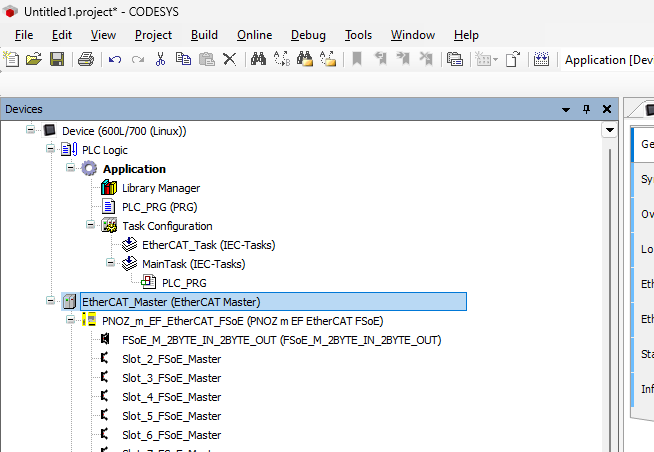Open the Online menu

tap(254, 35)
